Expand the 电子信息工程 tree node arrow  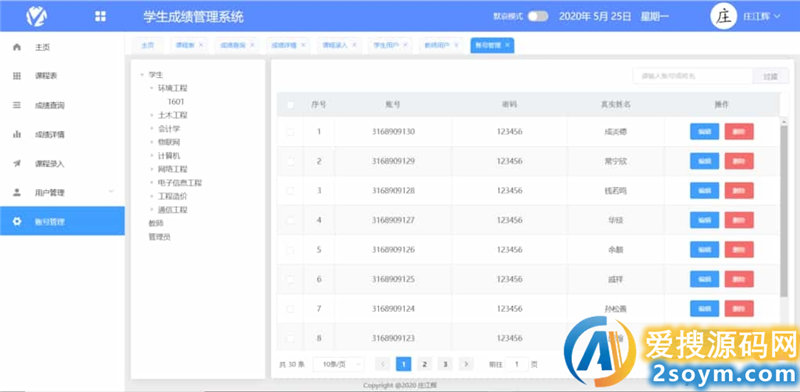point(151,183)
